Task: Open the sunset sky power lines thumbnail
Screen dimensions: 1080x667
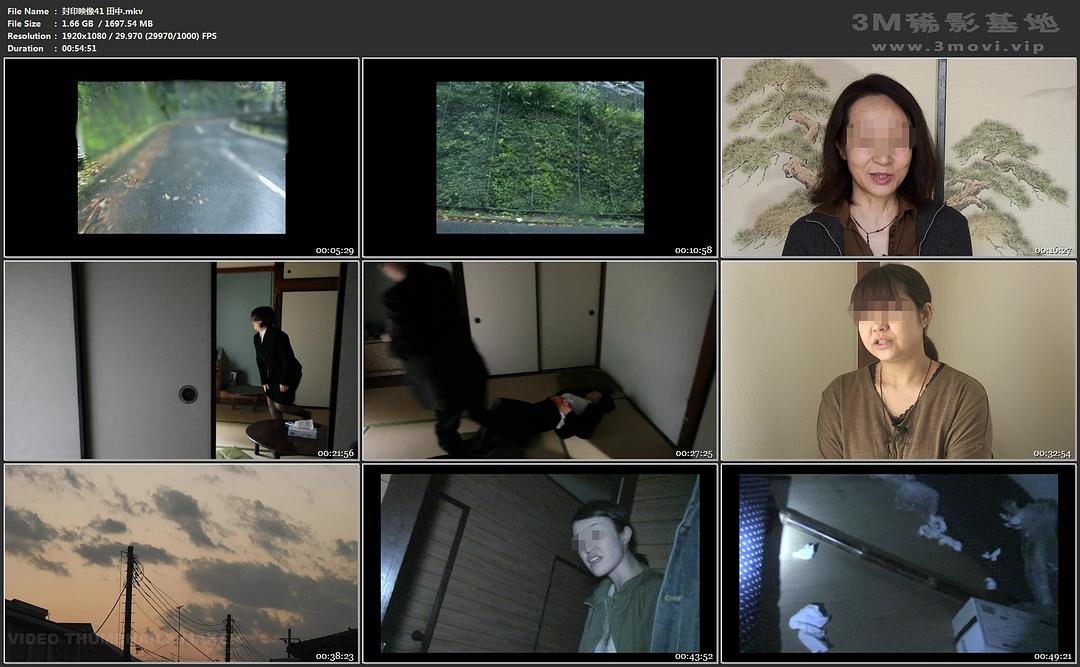Action: [x=181, y=562]
